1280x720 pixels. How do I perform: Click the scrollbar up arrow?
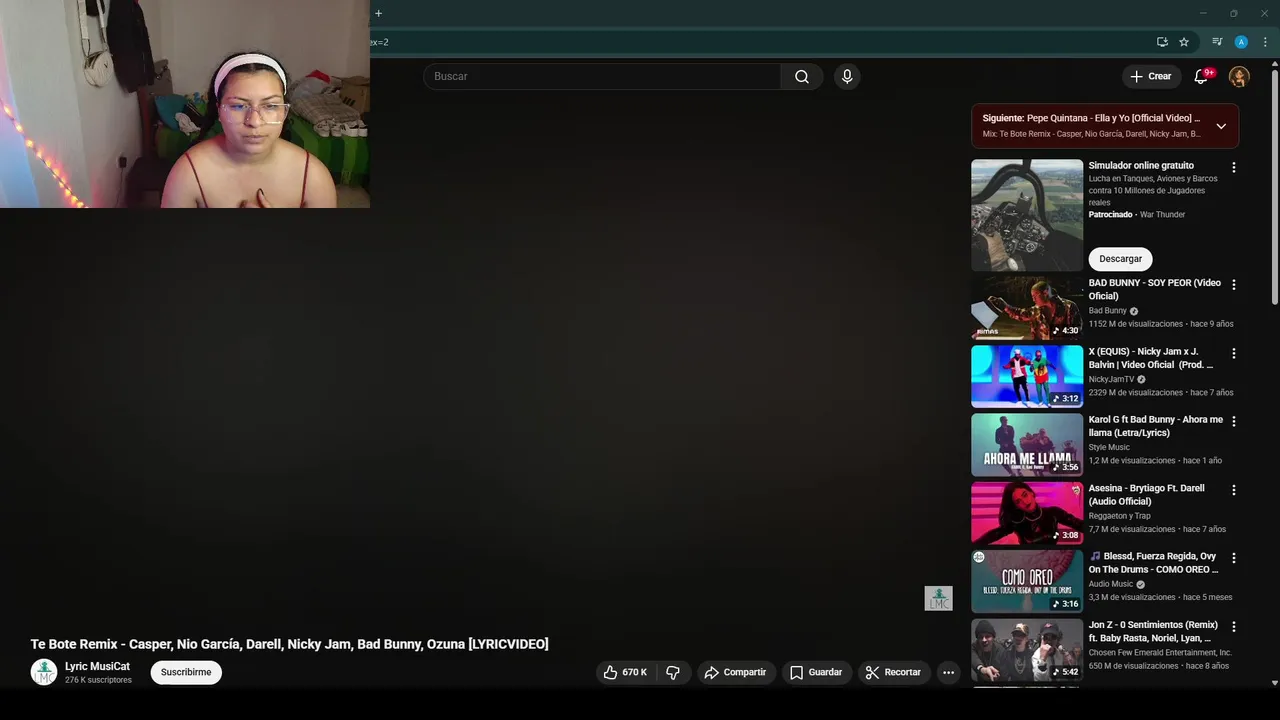click(1274, 63)
